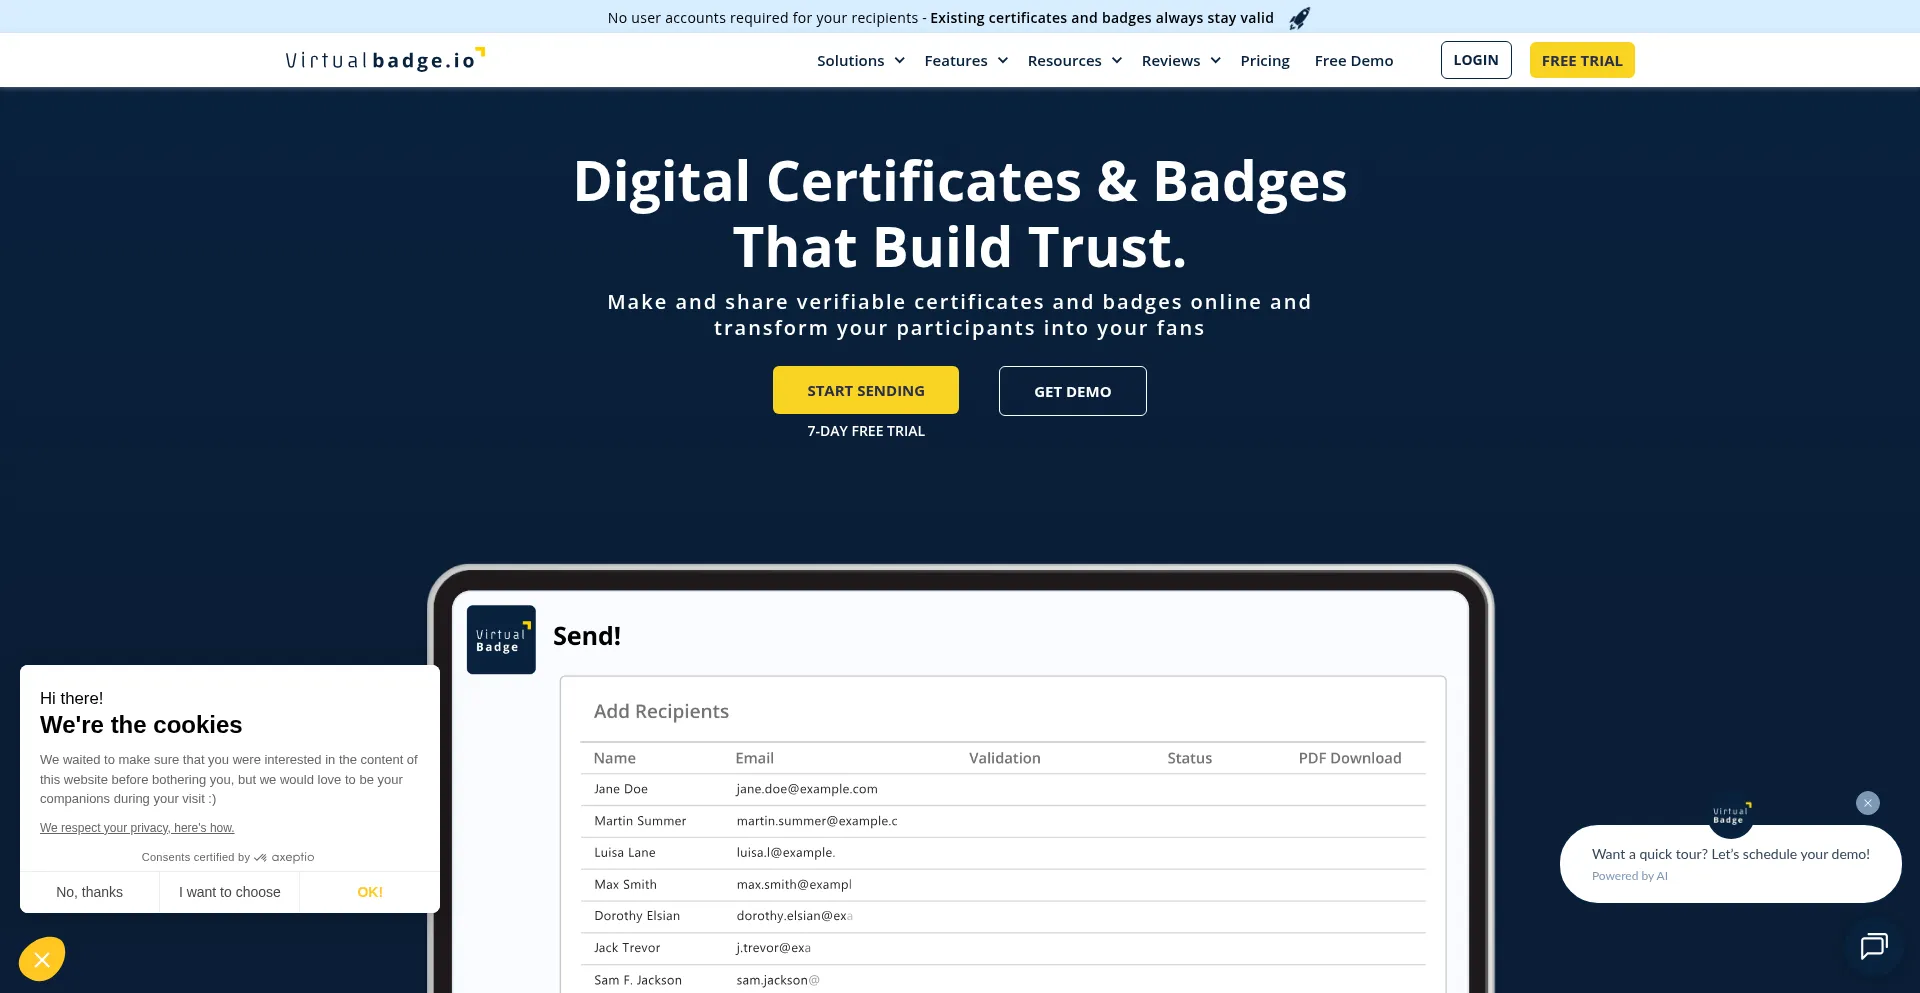Expand the Solutions dropdown menu
Screen dimensions: 1920x993
(x=860, y=61)
